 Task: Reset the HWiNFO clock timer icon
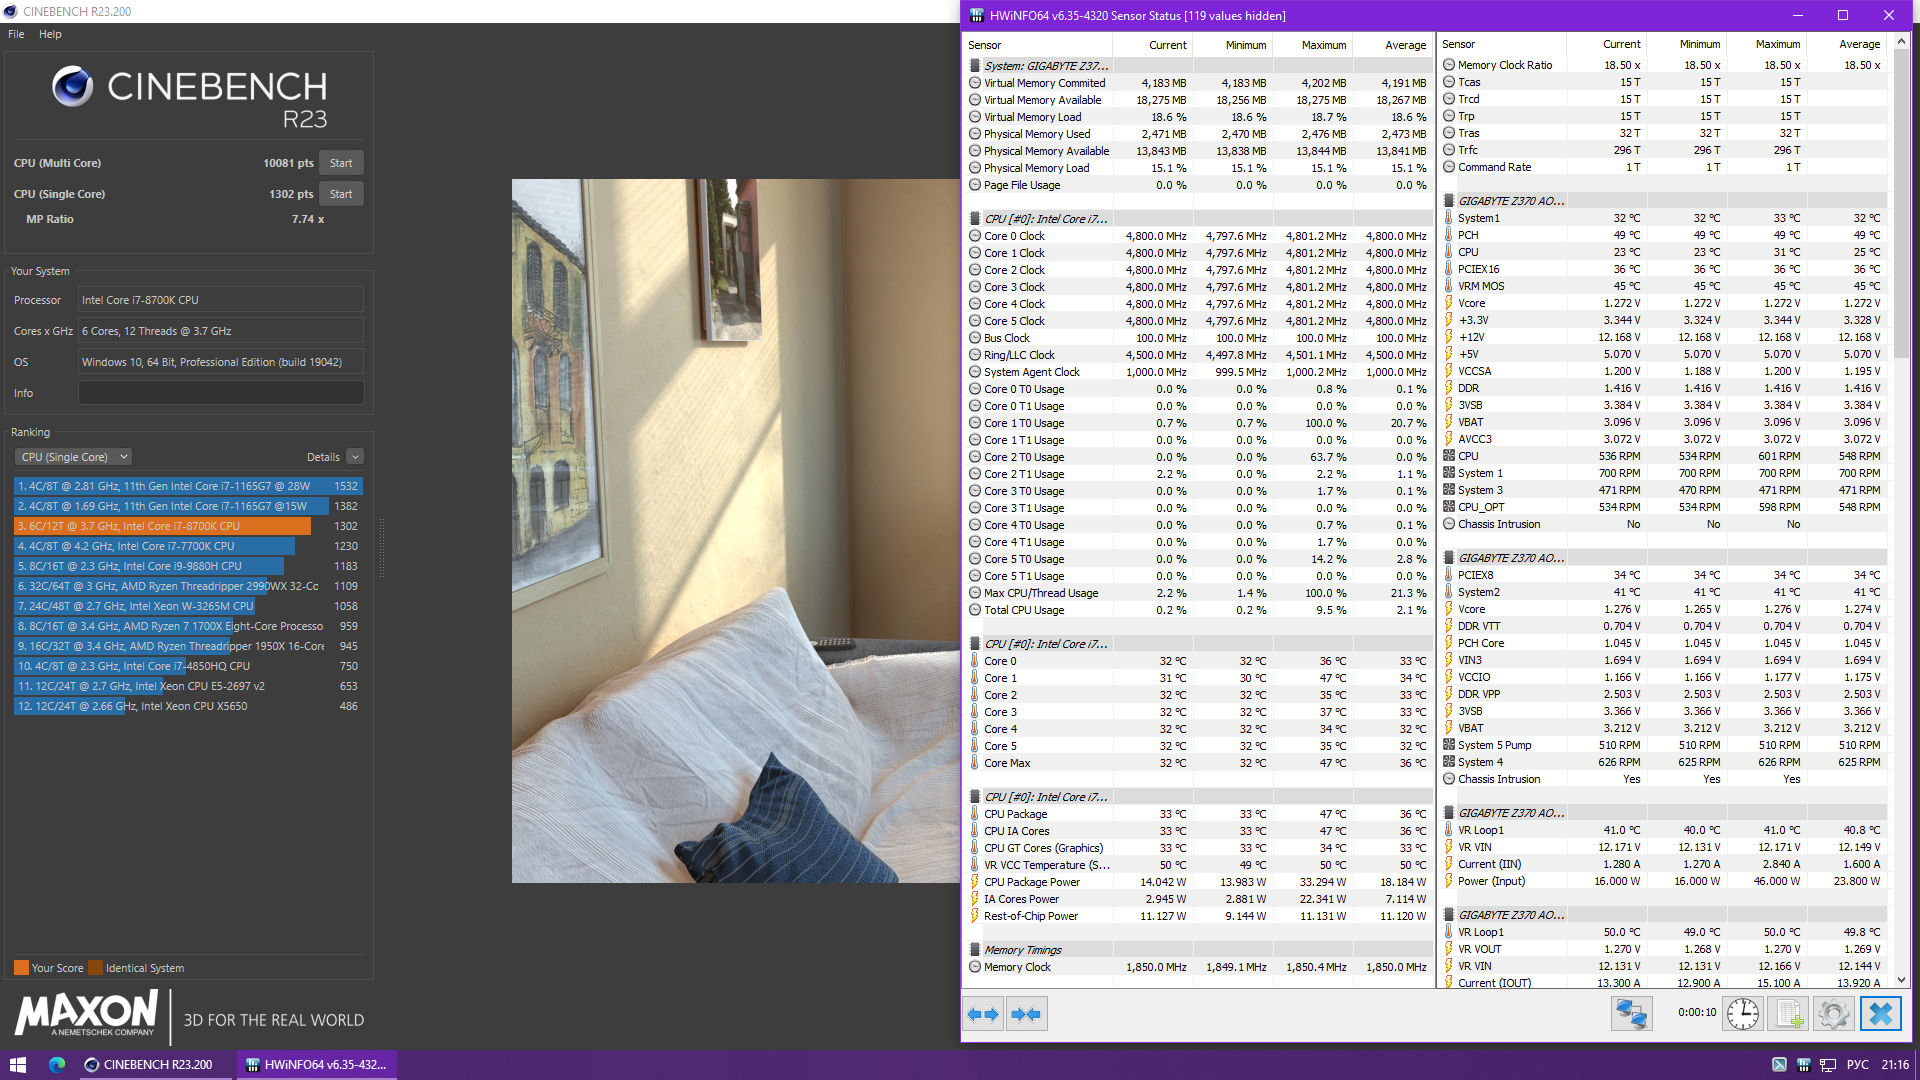(1742, 1014)
